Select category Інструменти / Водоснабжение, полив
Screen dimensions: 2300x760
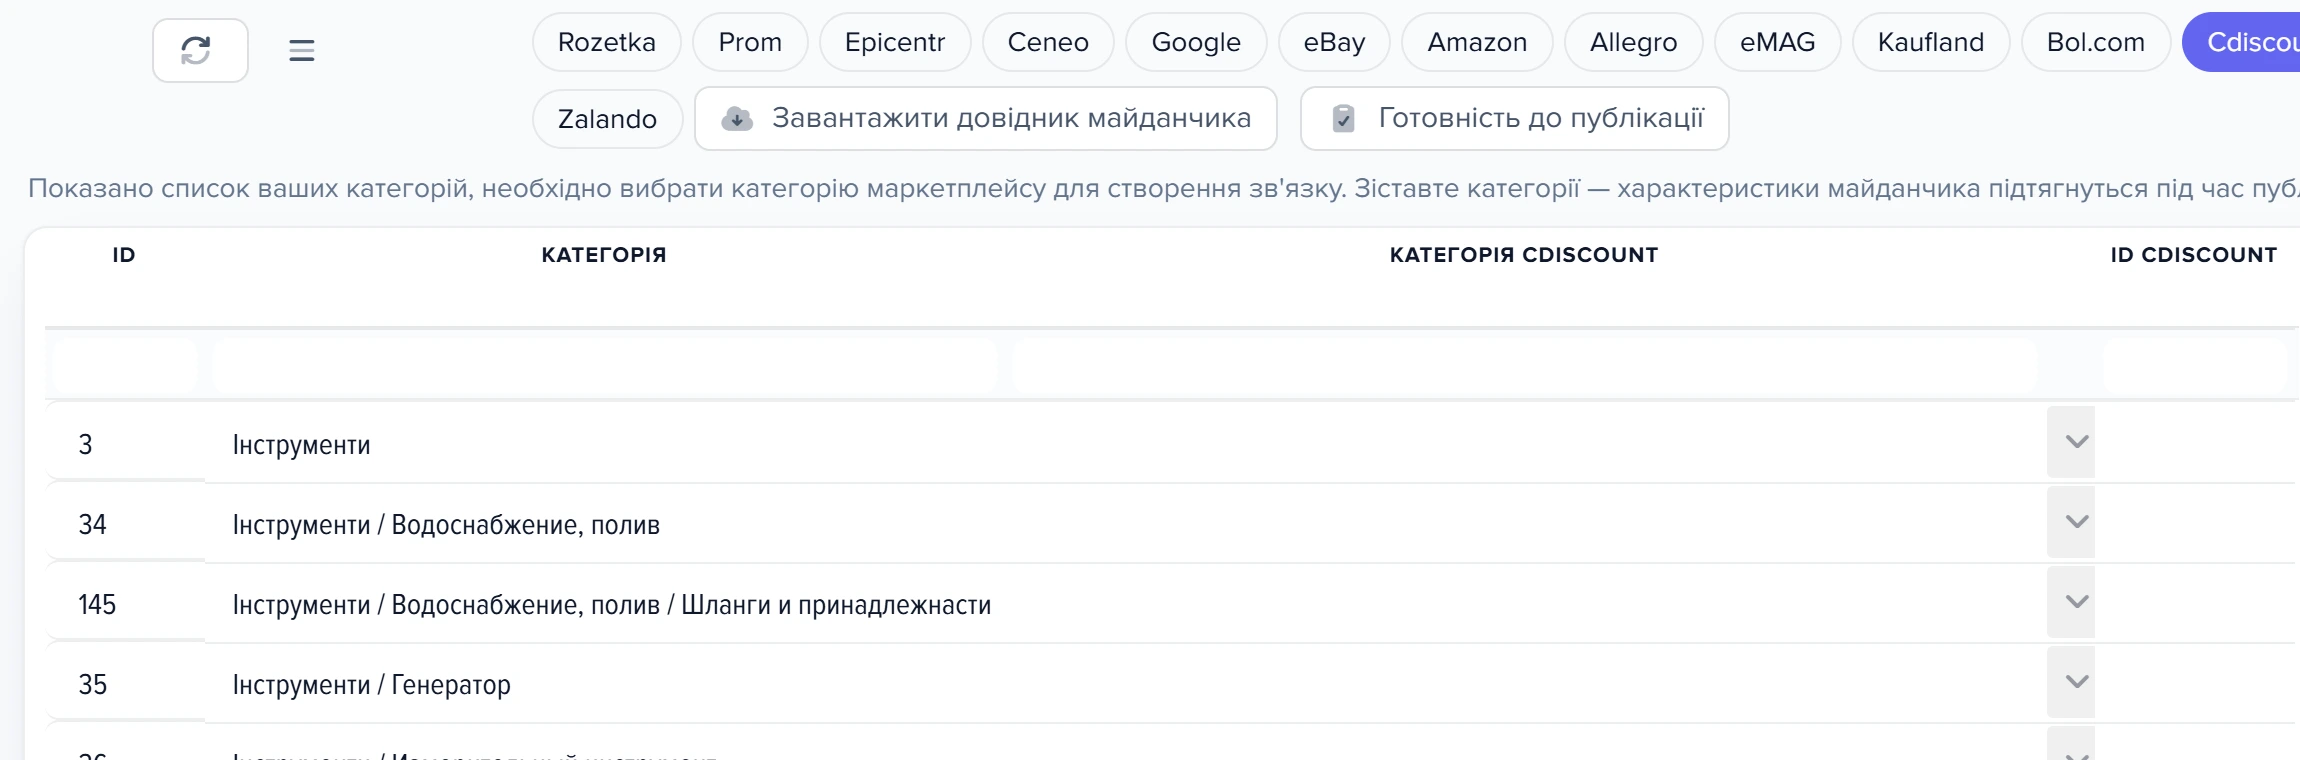click(446, 525)
